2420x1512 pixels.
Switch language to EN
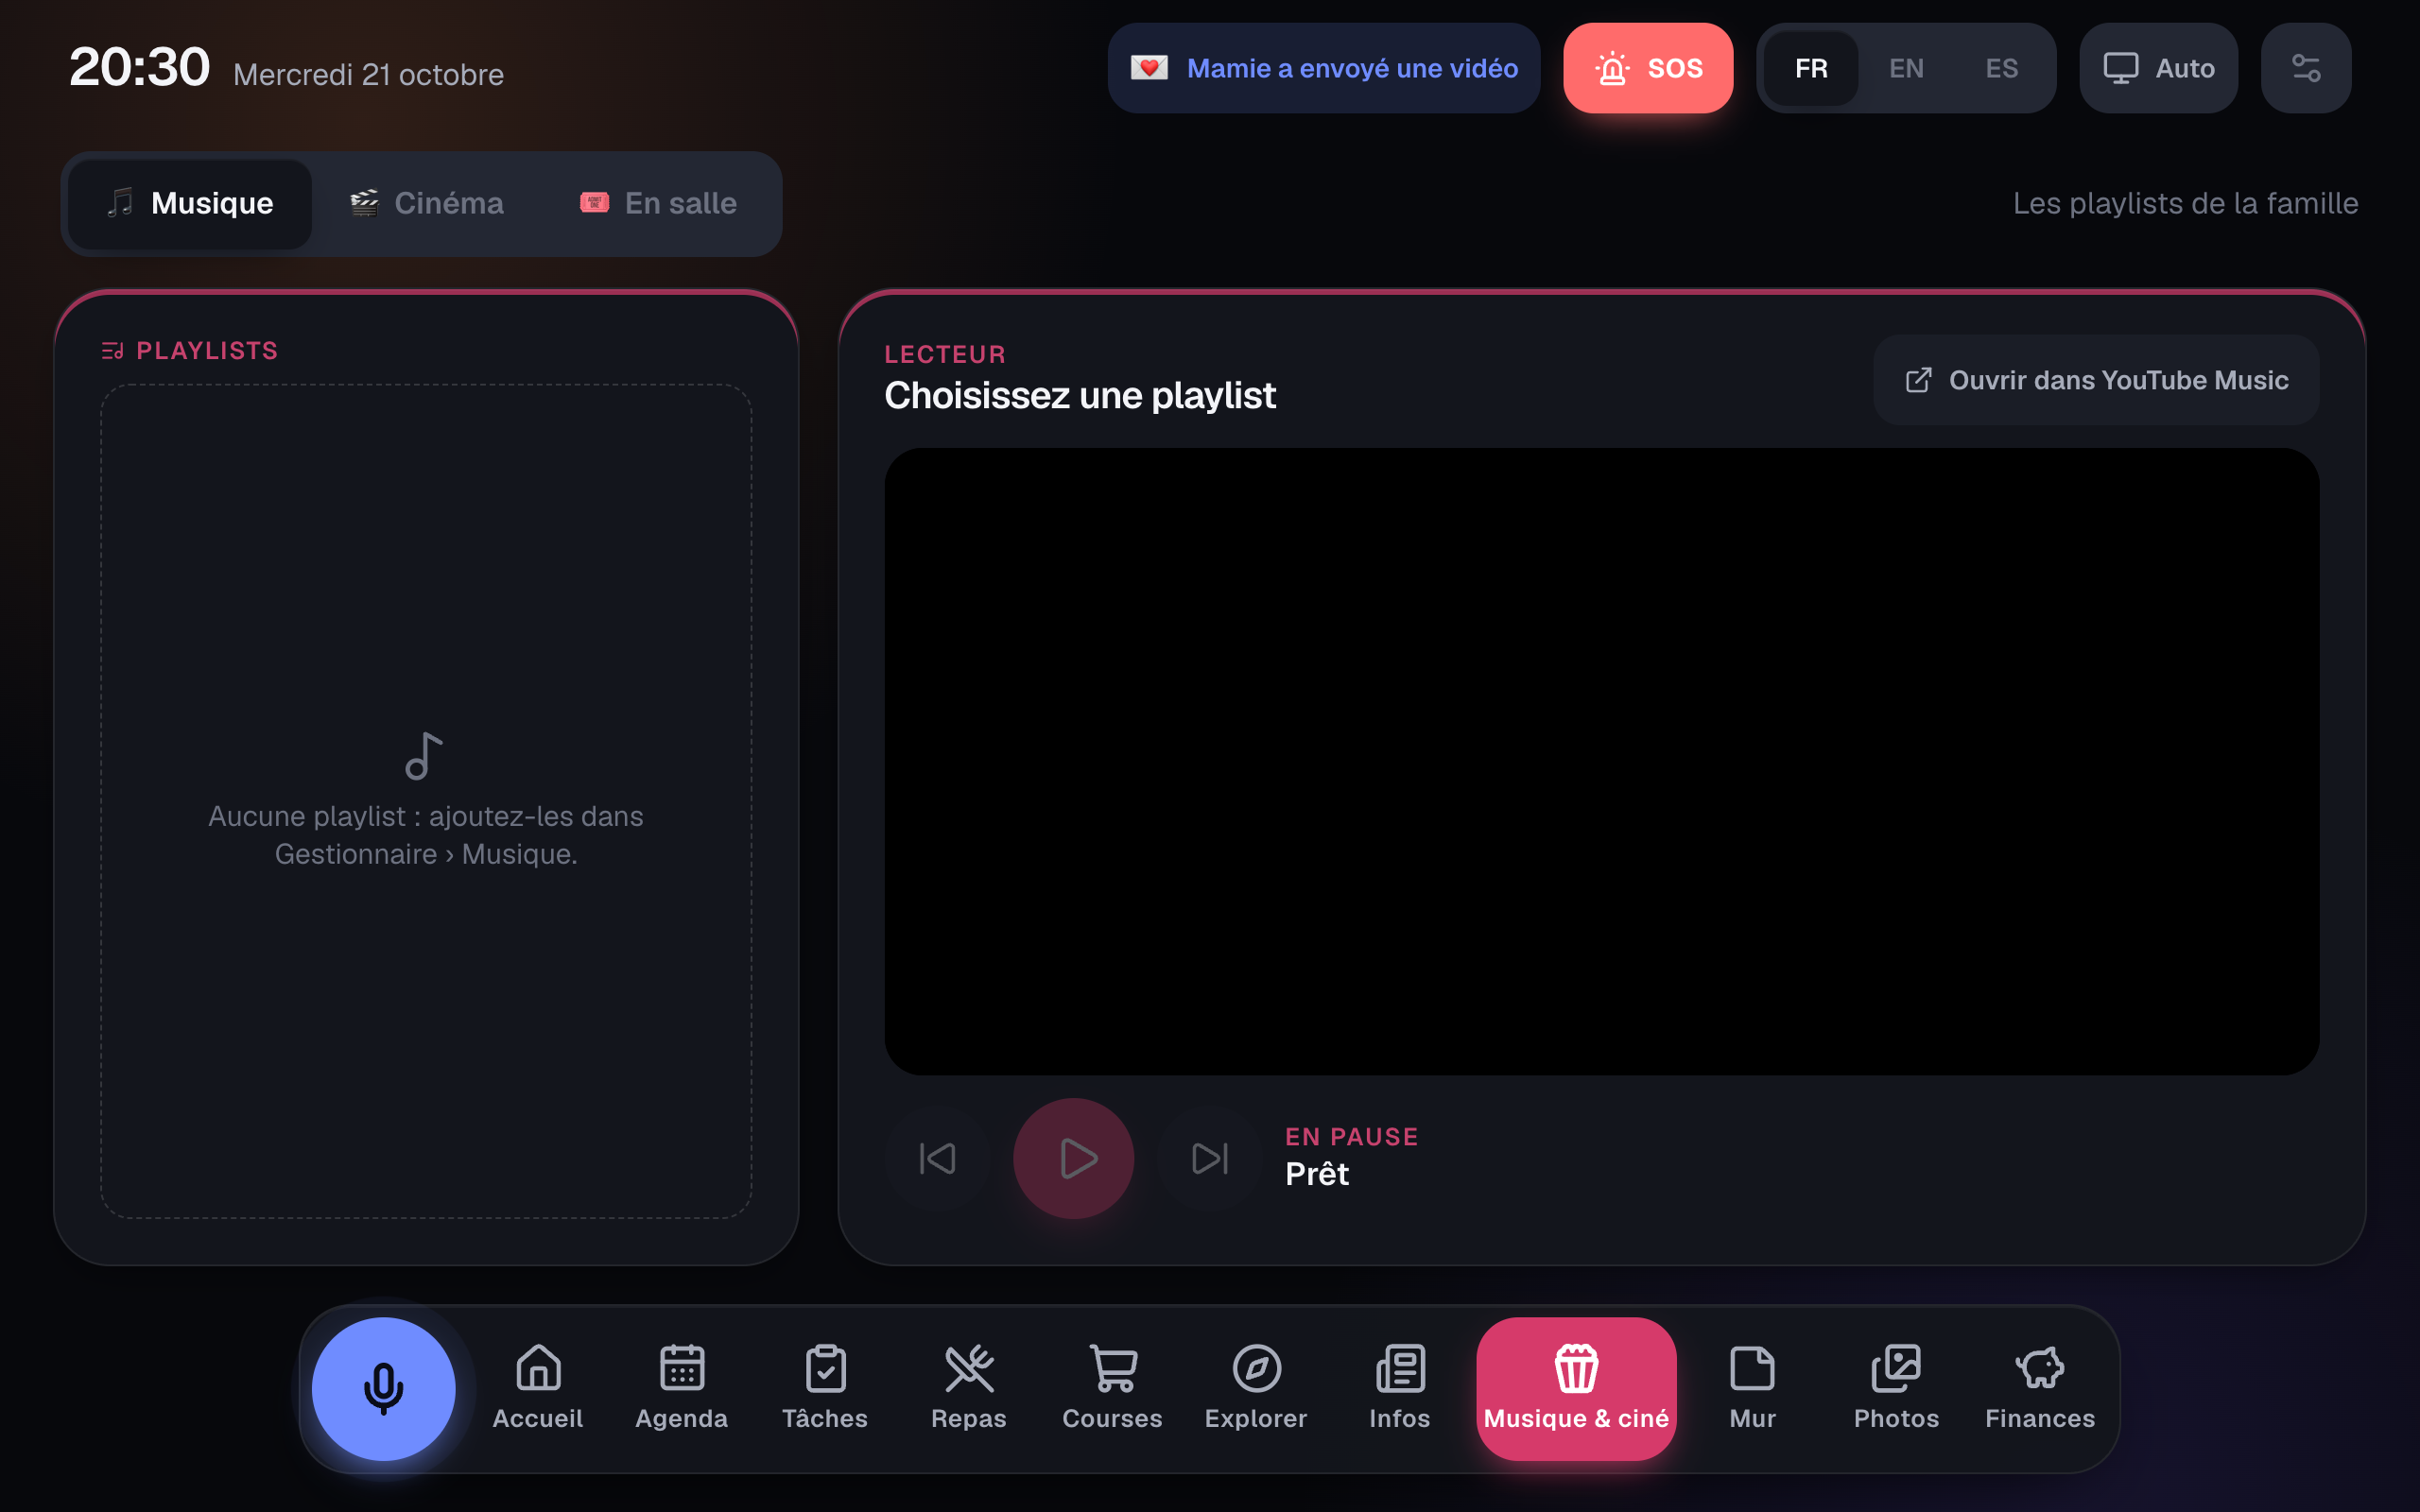point(1906,68)
